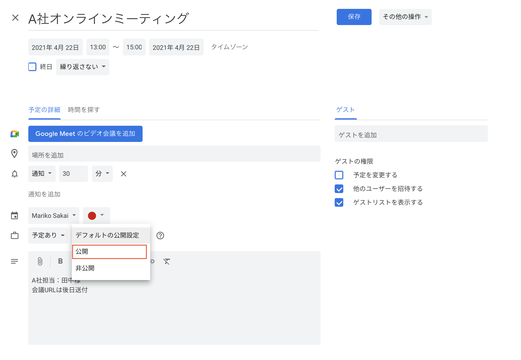The height and width of the screenshot is (360, 521).
Task: Expand その他の操作 dropdown
Action: click(x=405, y=17)
